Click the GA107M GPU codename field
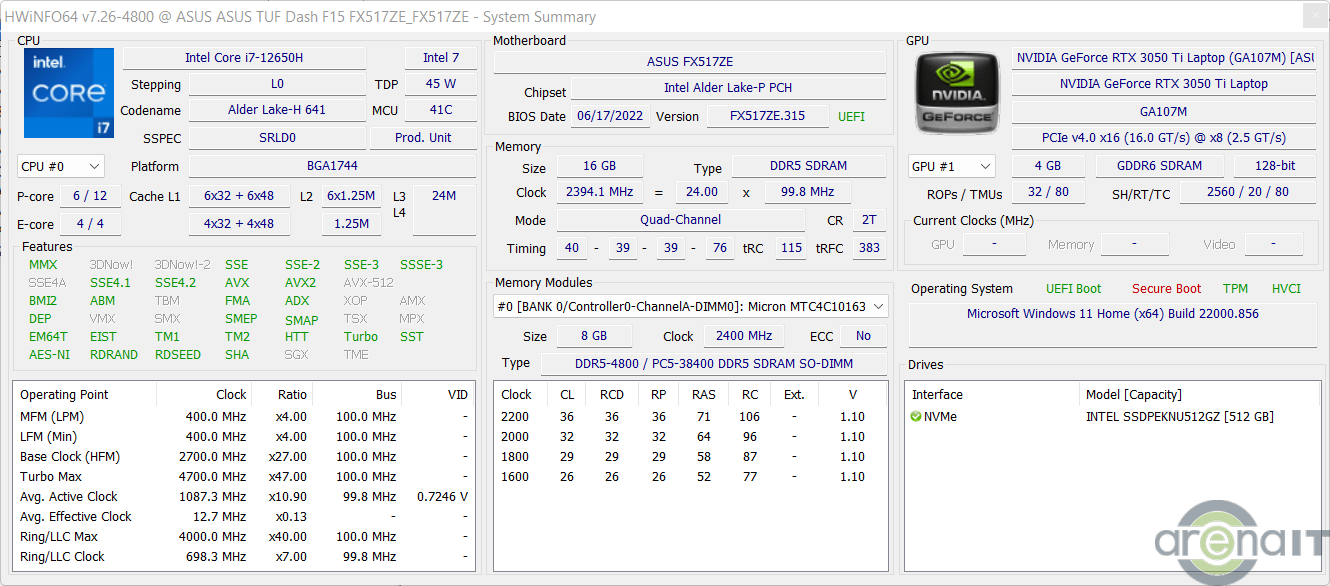The width and height of the screenshot is (1330, 586). [1164, 112]
